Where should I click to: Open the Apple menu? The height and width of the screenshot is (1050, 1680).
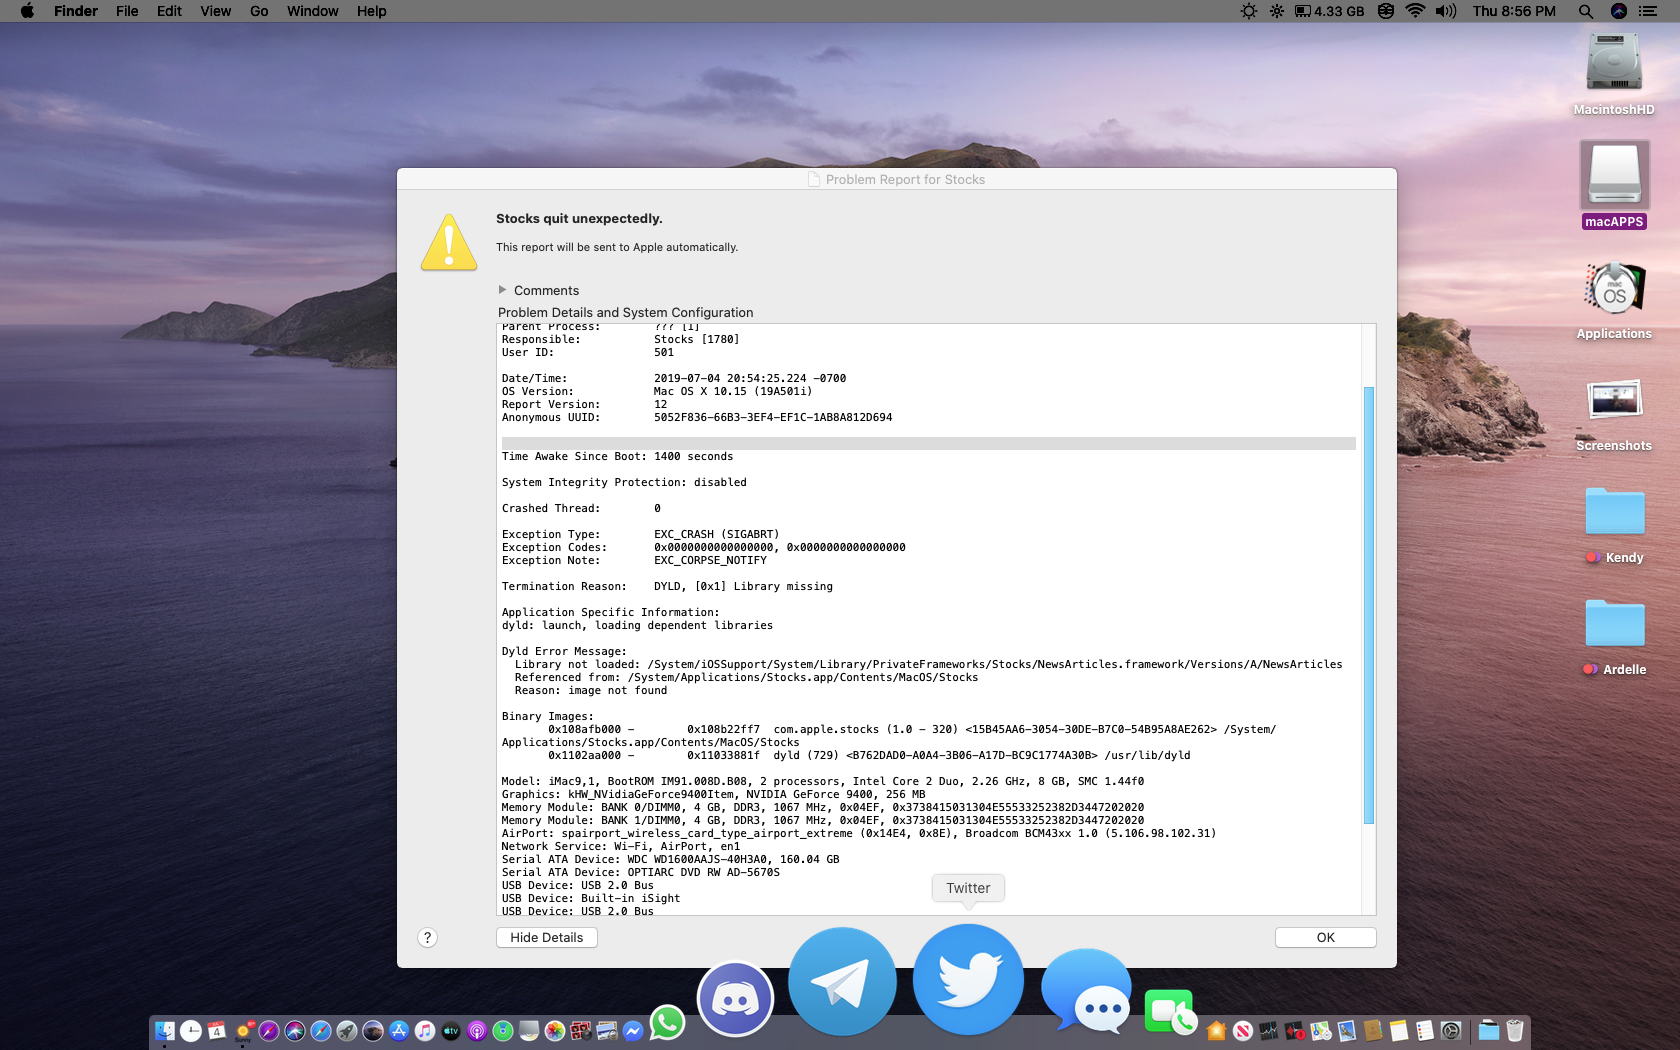click(27, 11)
